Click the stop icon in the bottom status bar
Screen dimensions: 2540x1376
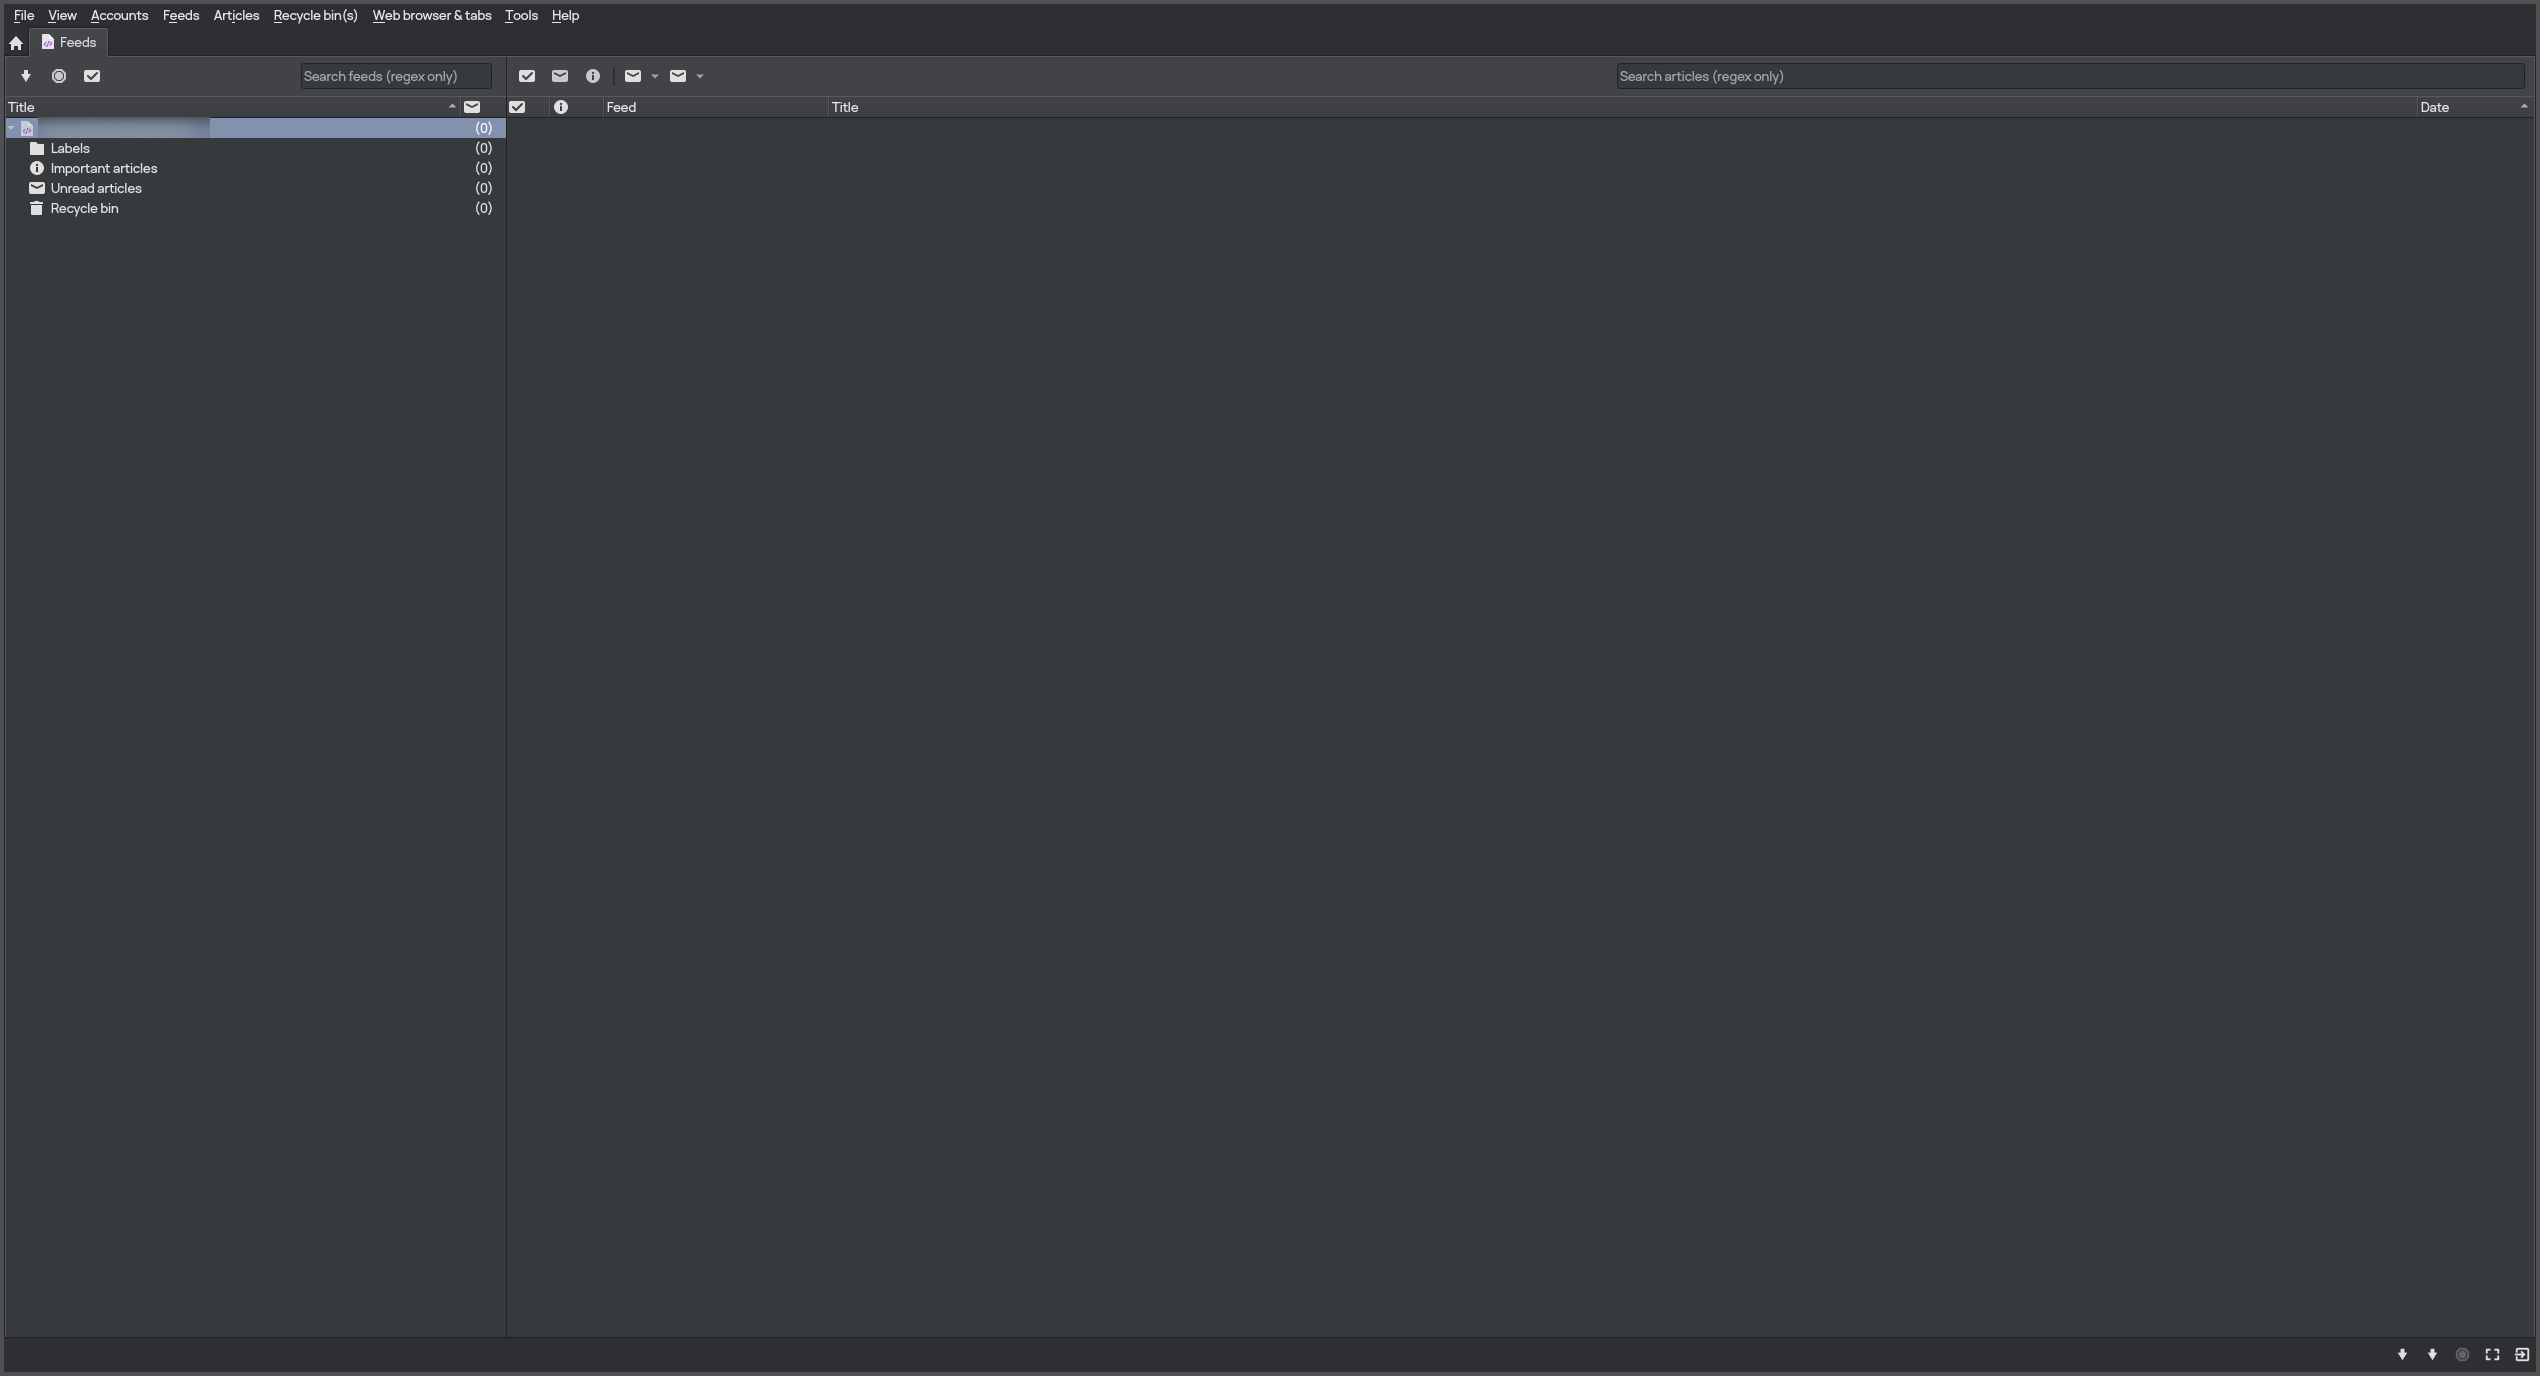pos(2462,1355)
